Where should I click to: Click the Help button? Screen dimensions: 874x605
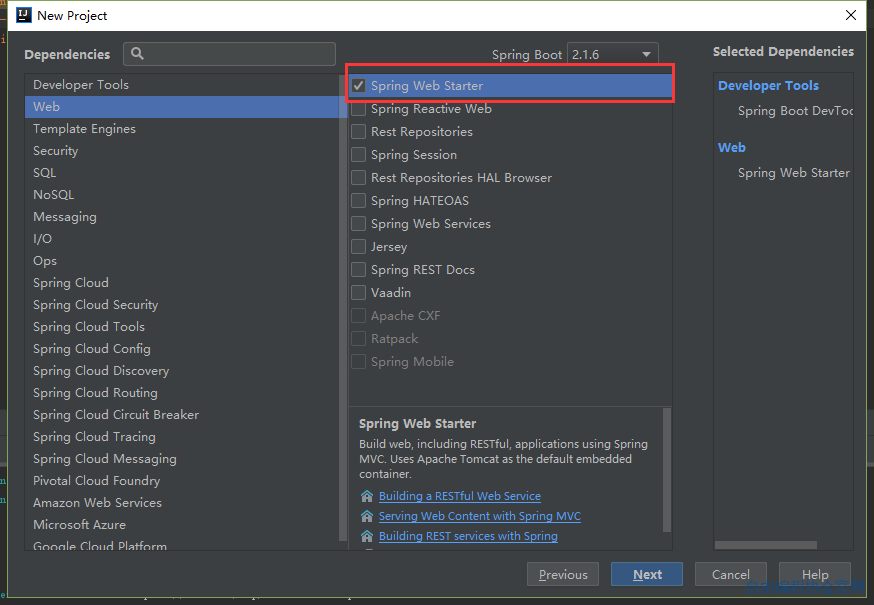pyautogui.click(x=815, y=574)
